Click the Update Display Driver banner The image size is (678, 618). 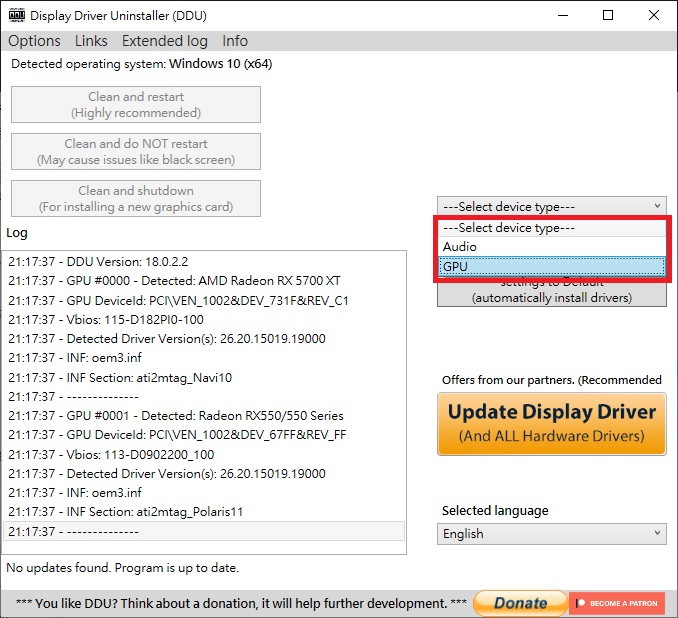(552, 424)
